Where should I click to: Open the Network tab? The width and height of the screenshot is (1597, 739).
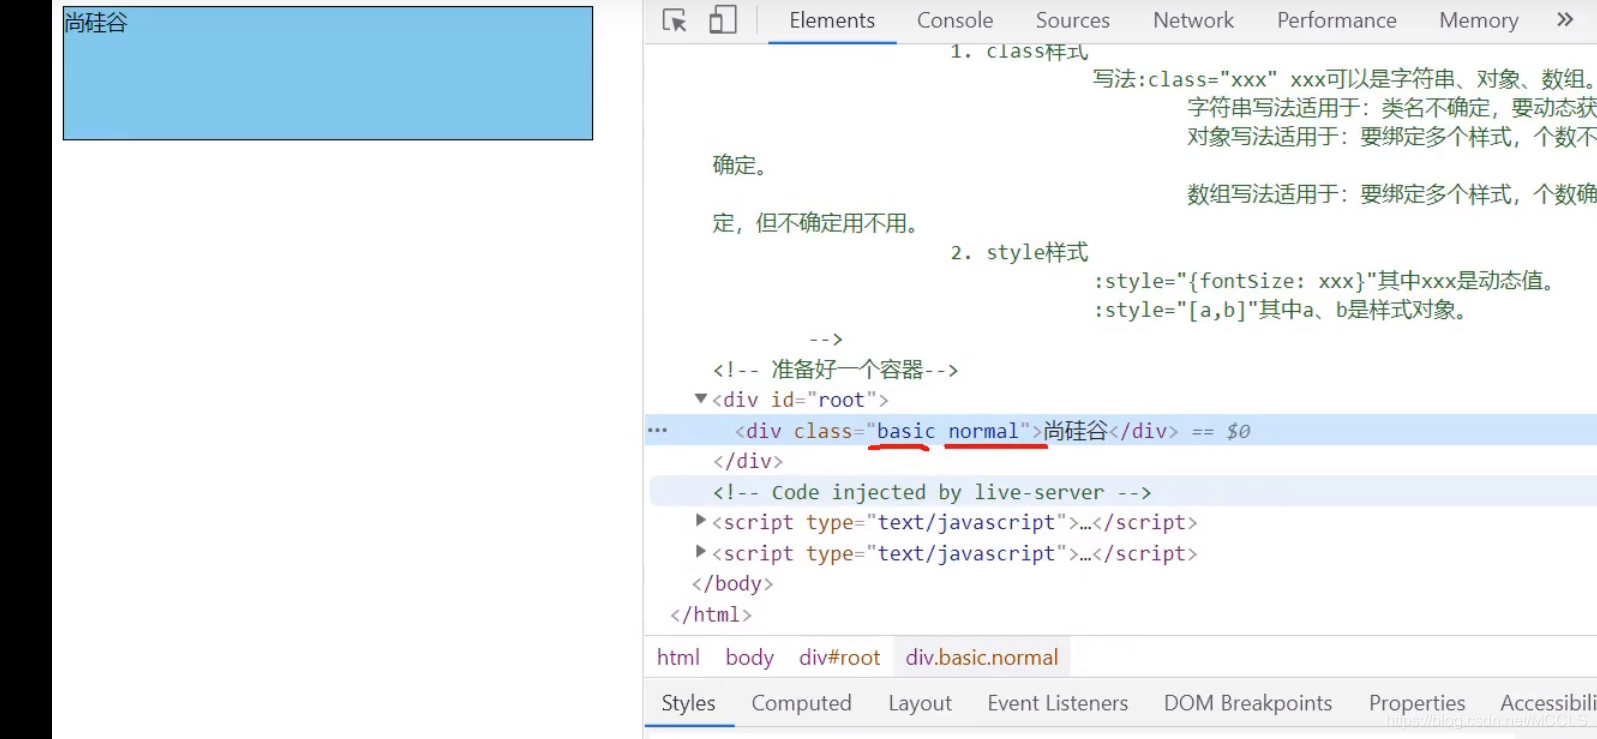1193,20
